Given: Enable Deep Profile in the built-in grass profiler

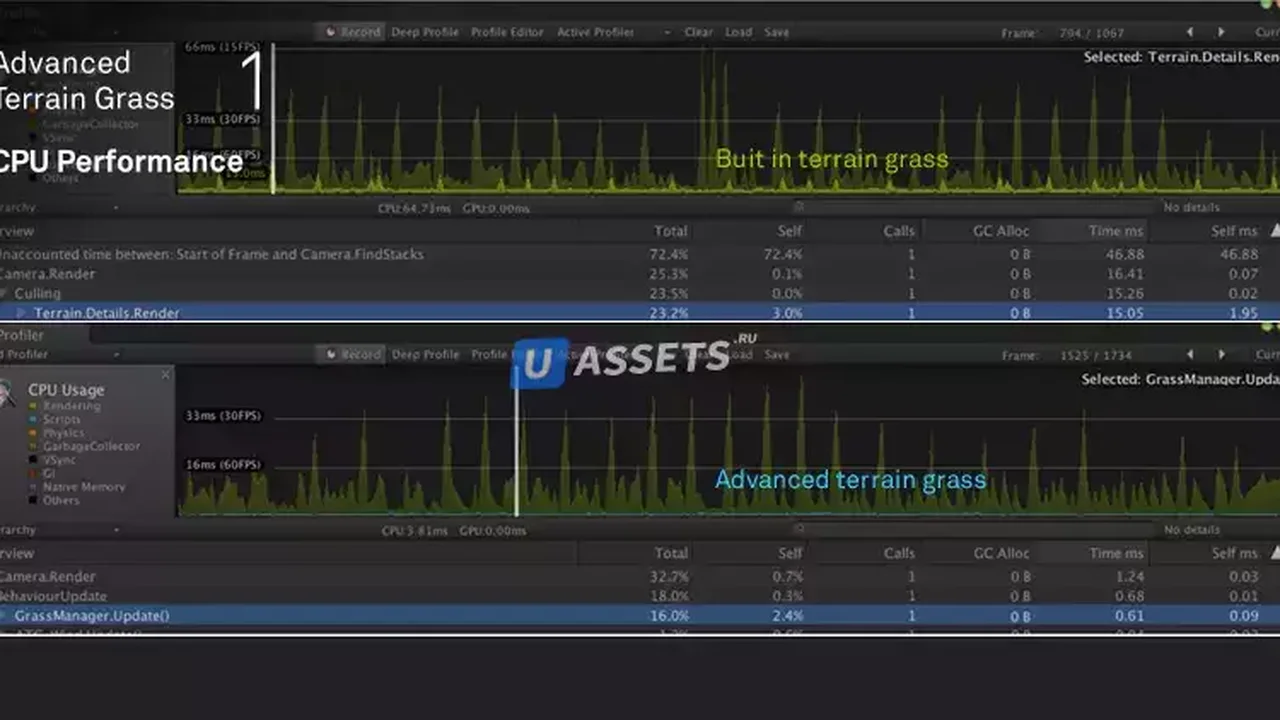Looking at the screenshot, I should point(425,32).
